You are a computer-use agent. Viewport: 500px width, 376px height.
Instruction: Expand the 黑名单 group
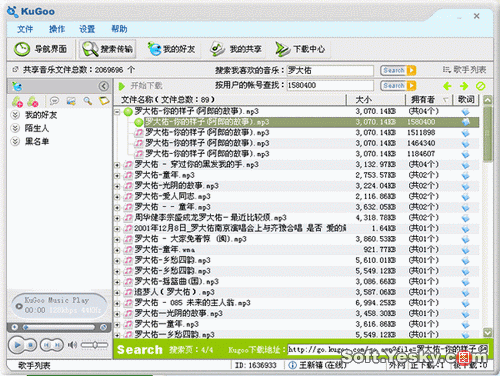(15, 141)
